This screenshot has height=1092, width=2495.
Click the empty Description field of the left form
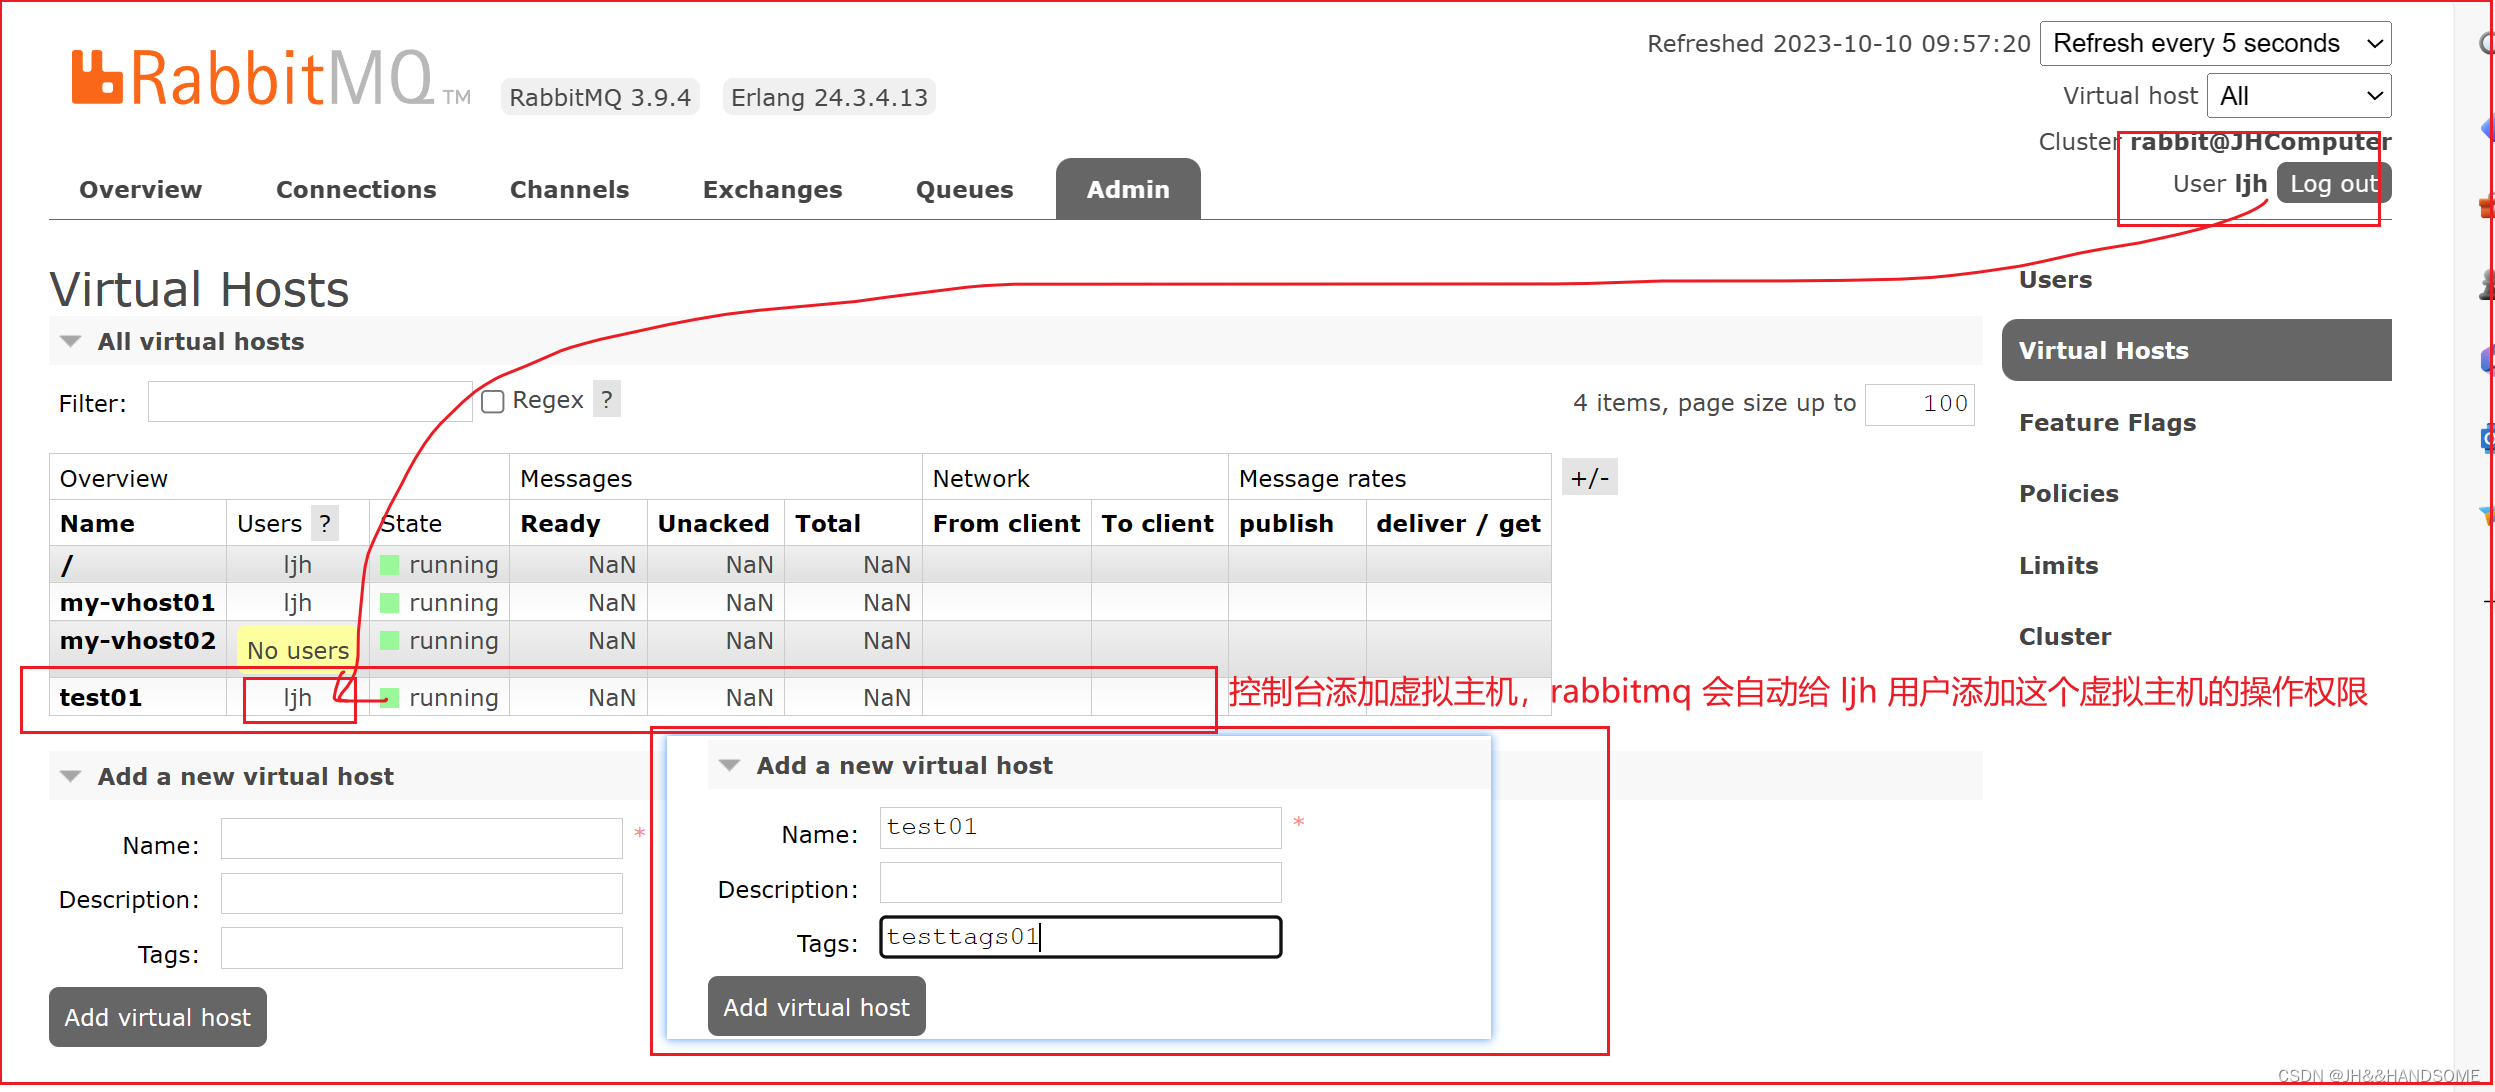[x=421, y=893]
